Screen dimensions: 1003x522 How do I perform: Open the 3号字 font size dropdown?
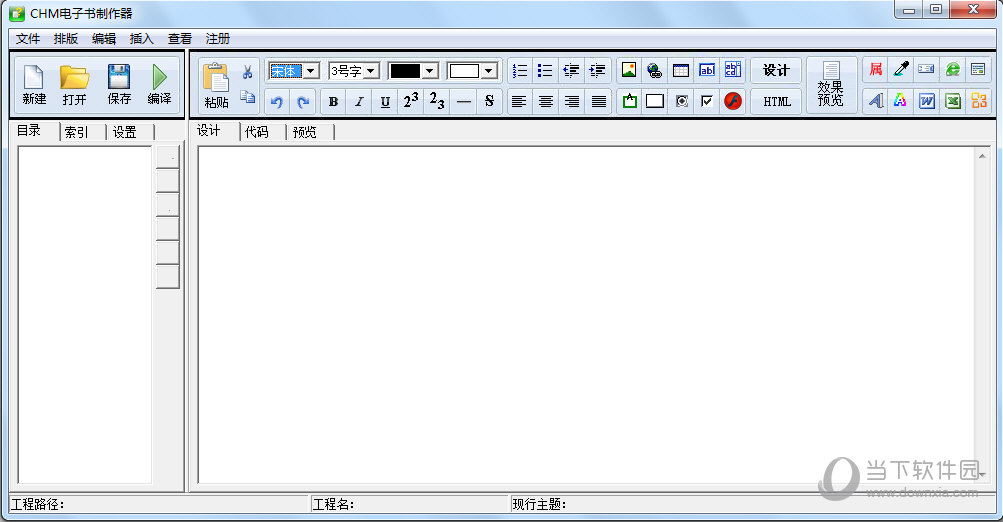point(372,70)
